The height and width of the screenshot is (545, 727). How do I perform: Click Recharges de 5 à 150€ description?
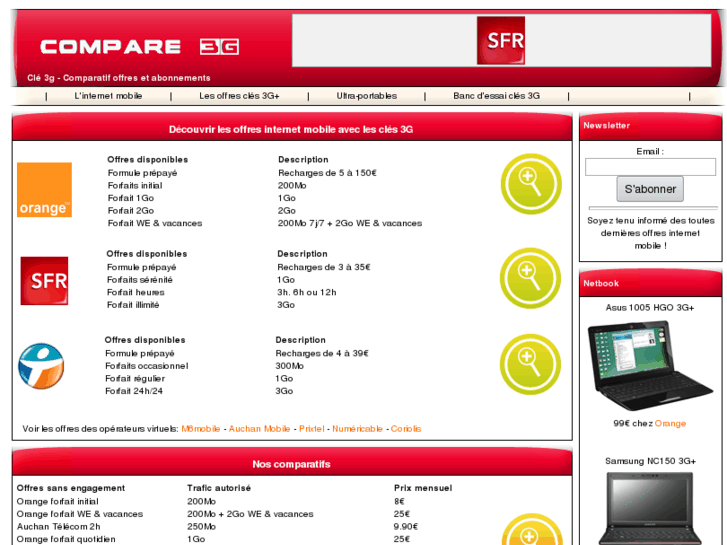(327, 173)
